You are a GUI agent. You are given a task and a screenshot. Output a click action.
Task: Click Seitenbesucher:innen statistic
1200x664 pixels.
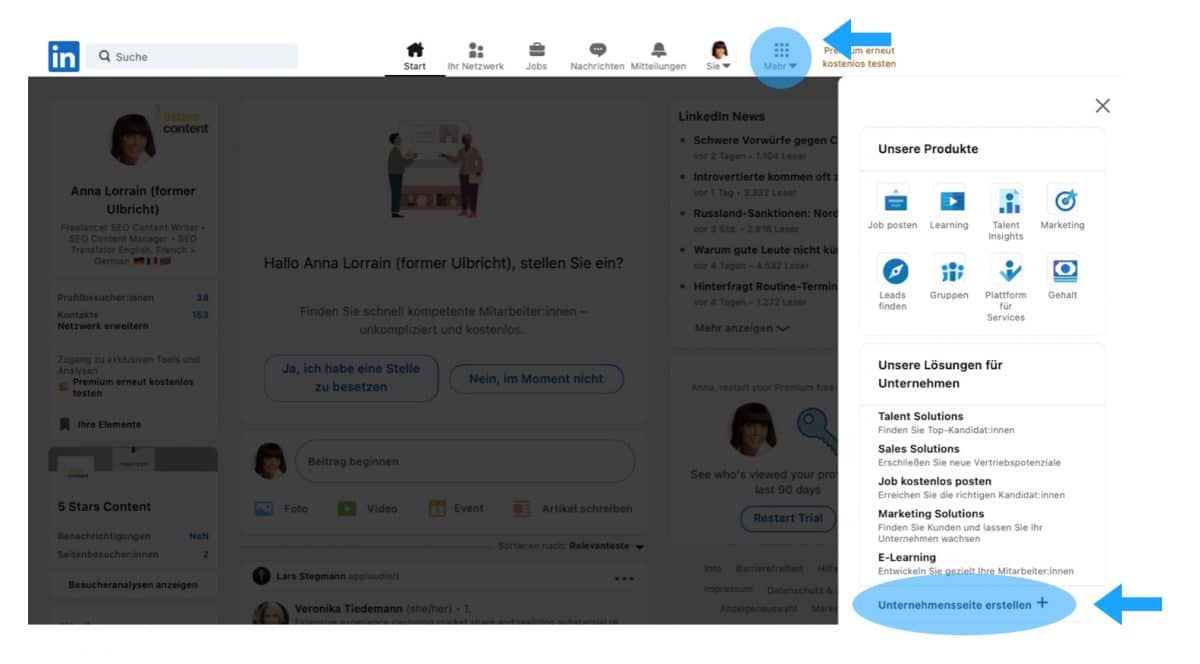click(133, 554)
